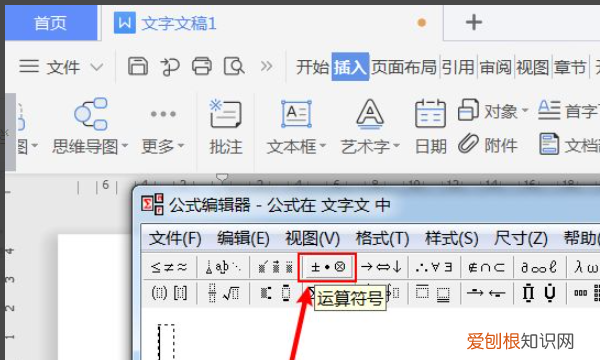This screenshot has height=360, width=600.
Task: Switch to the 开始 ribbon tab
Action: pos(313,67)
